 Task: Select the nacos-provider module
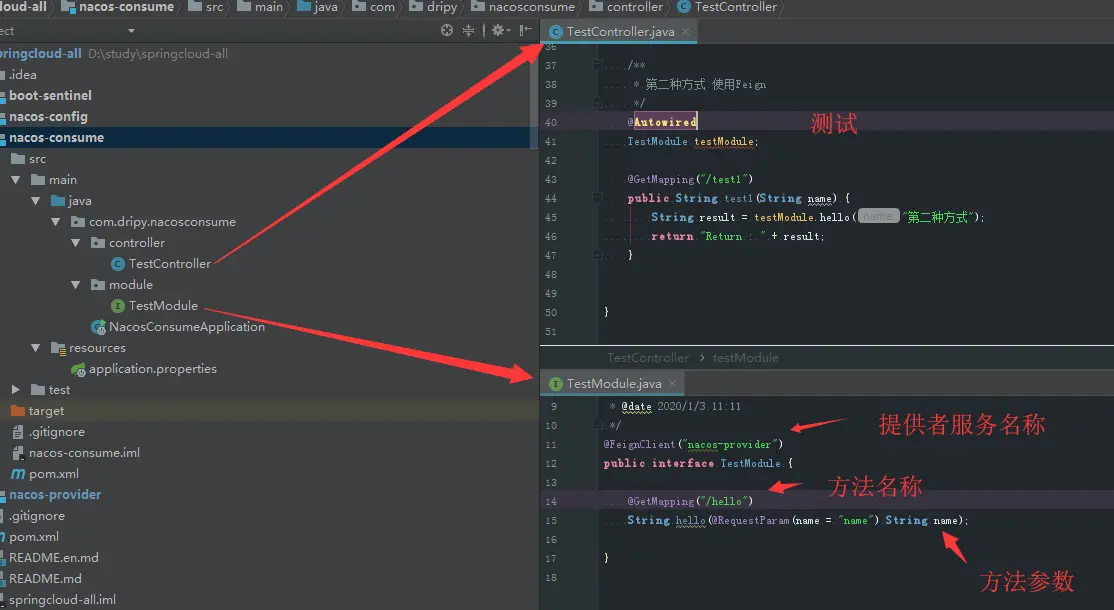pos(51,494)
